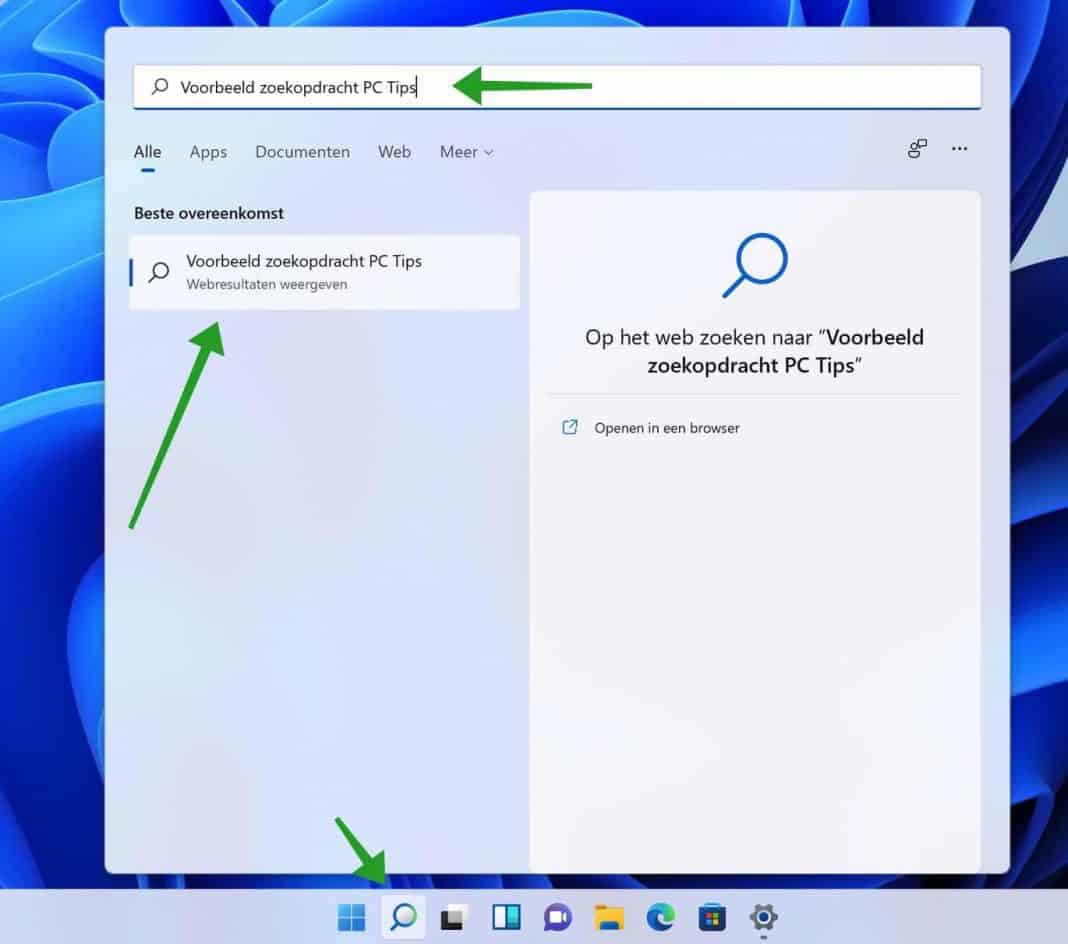Viewport: 1068px width, 944px height.
Task: Click Openen in een browser
Action: click(665, 427)
